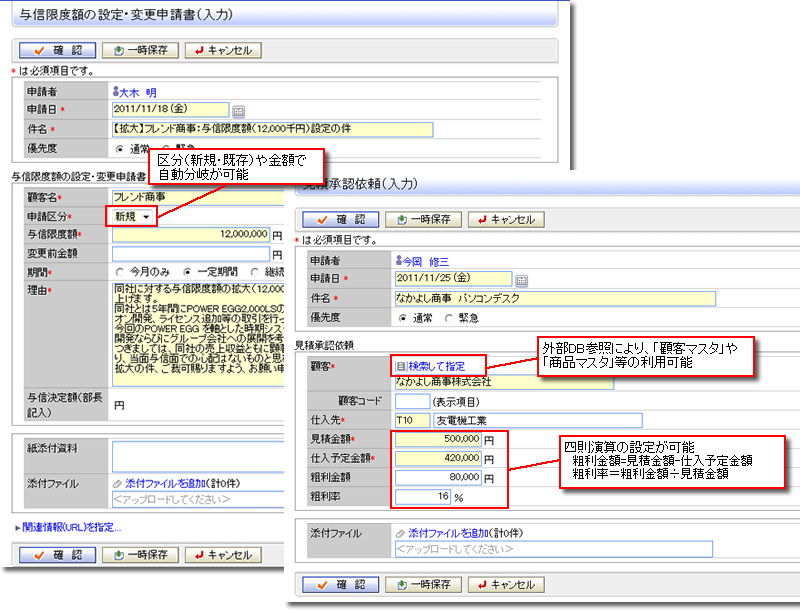Click top 確認 button in credit limit form
This screenshot has height=610, width=800.
click(x=57, y=50)
